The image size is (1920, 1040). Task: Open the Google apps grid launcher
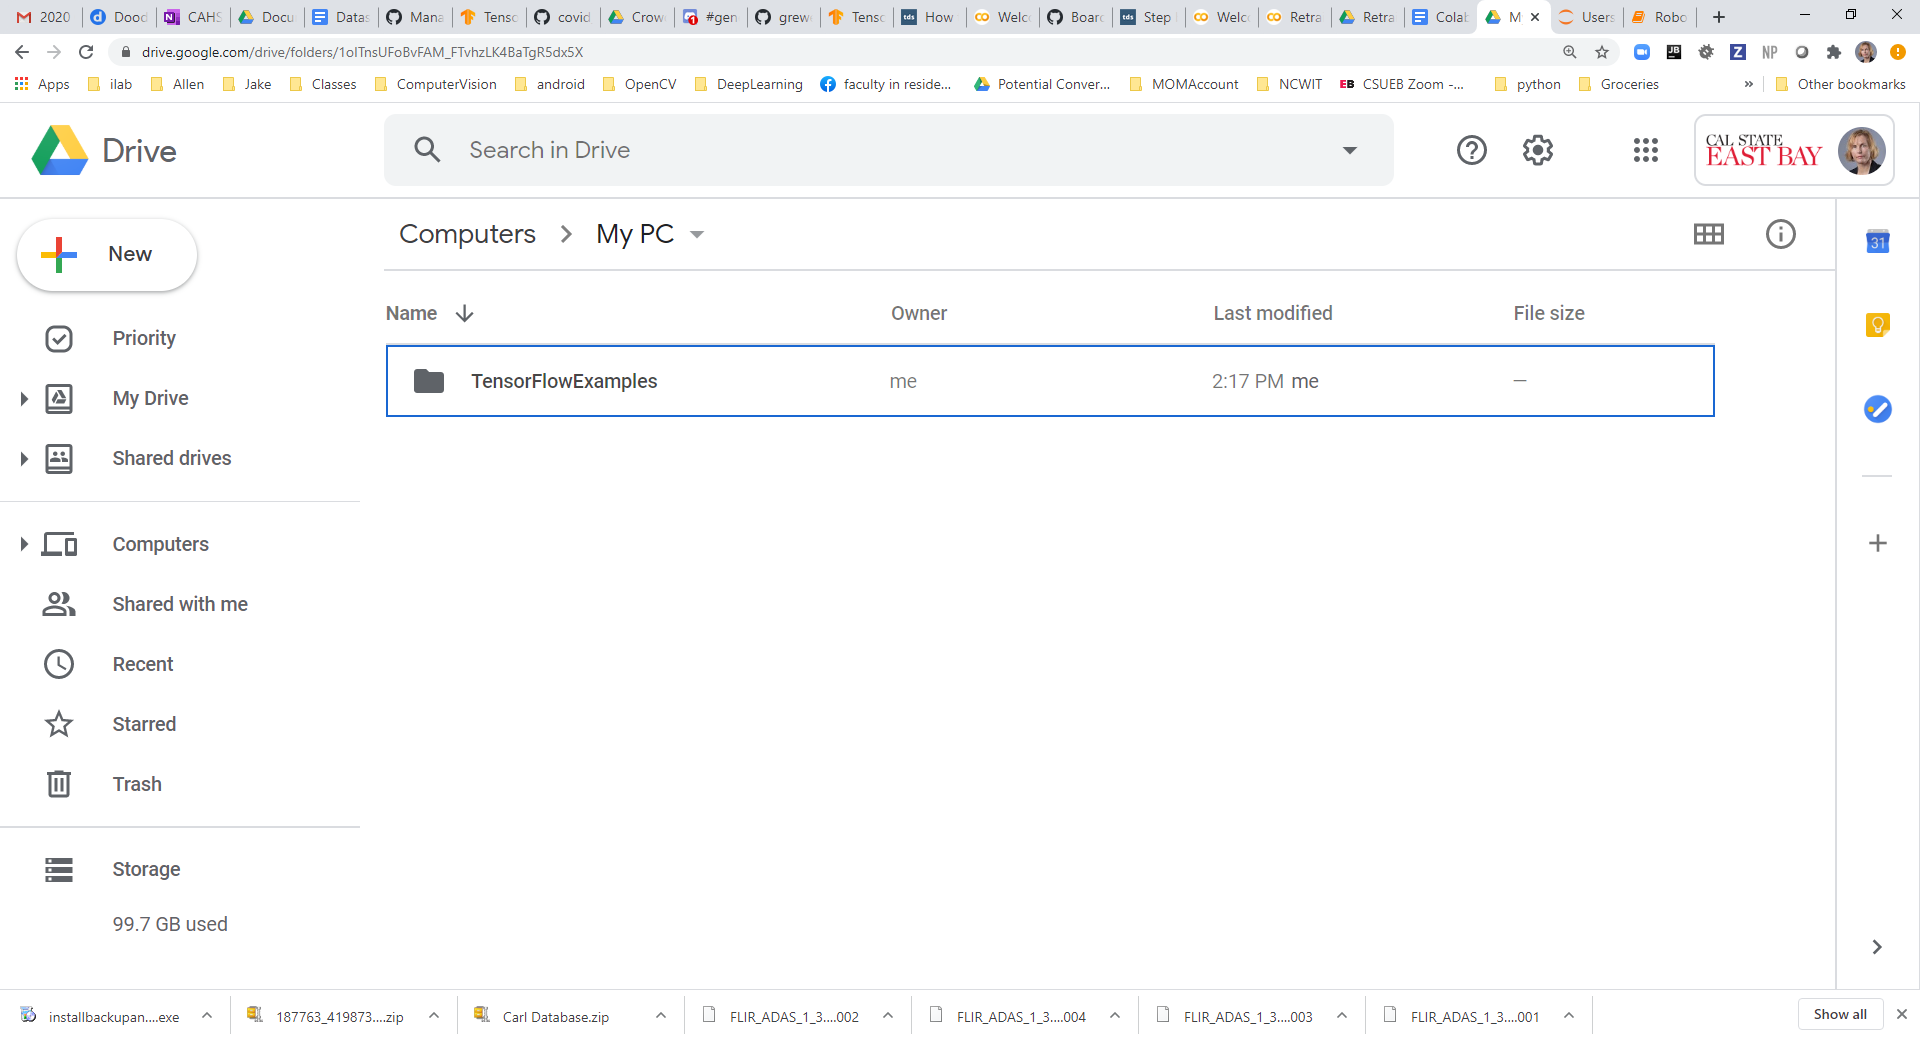point(1645,150)
